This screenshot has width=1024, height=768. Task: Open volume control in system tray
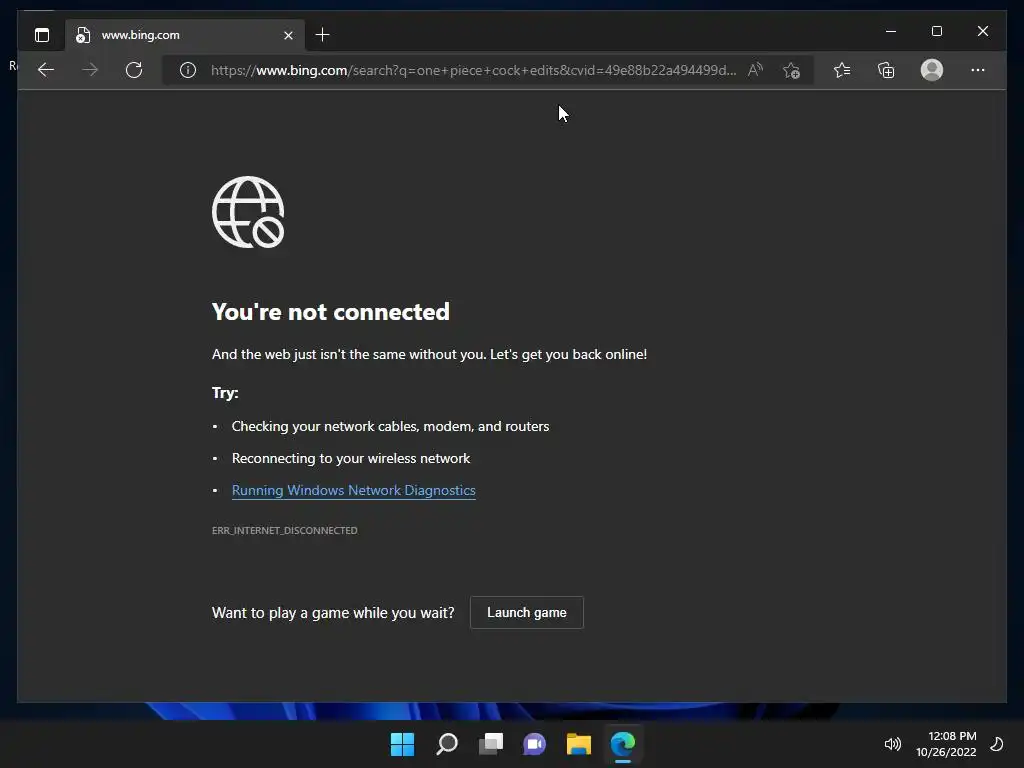click(893, 744)
